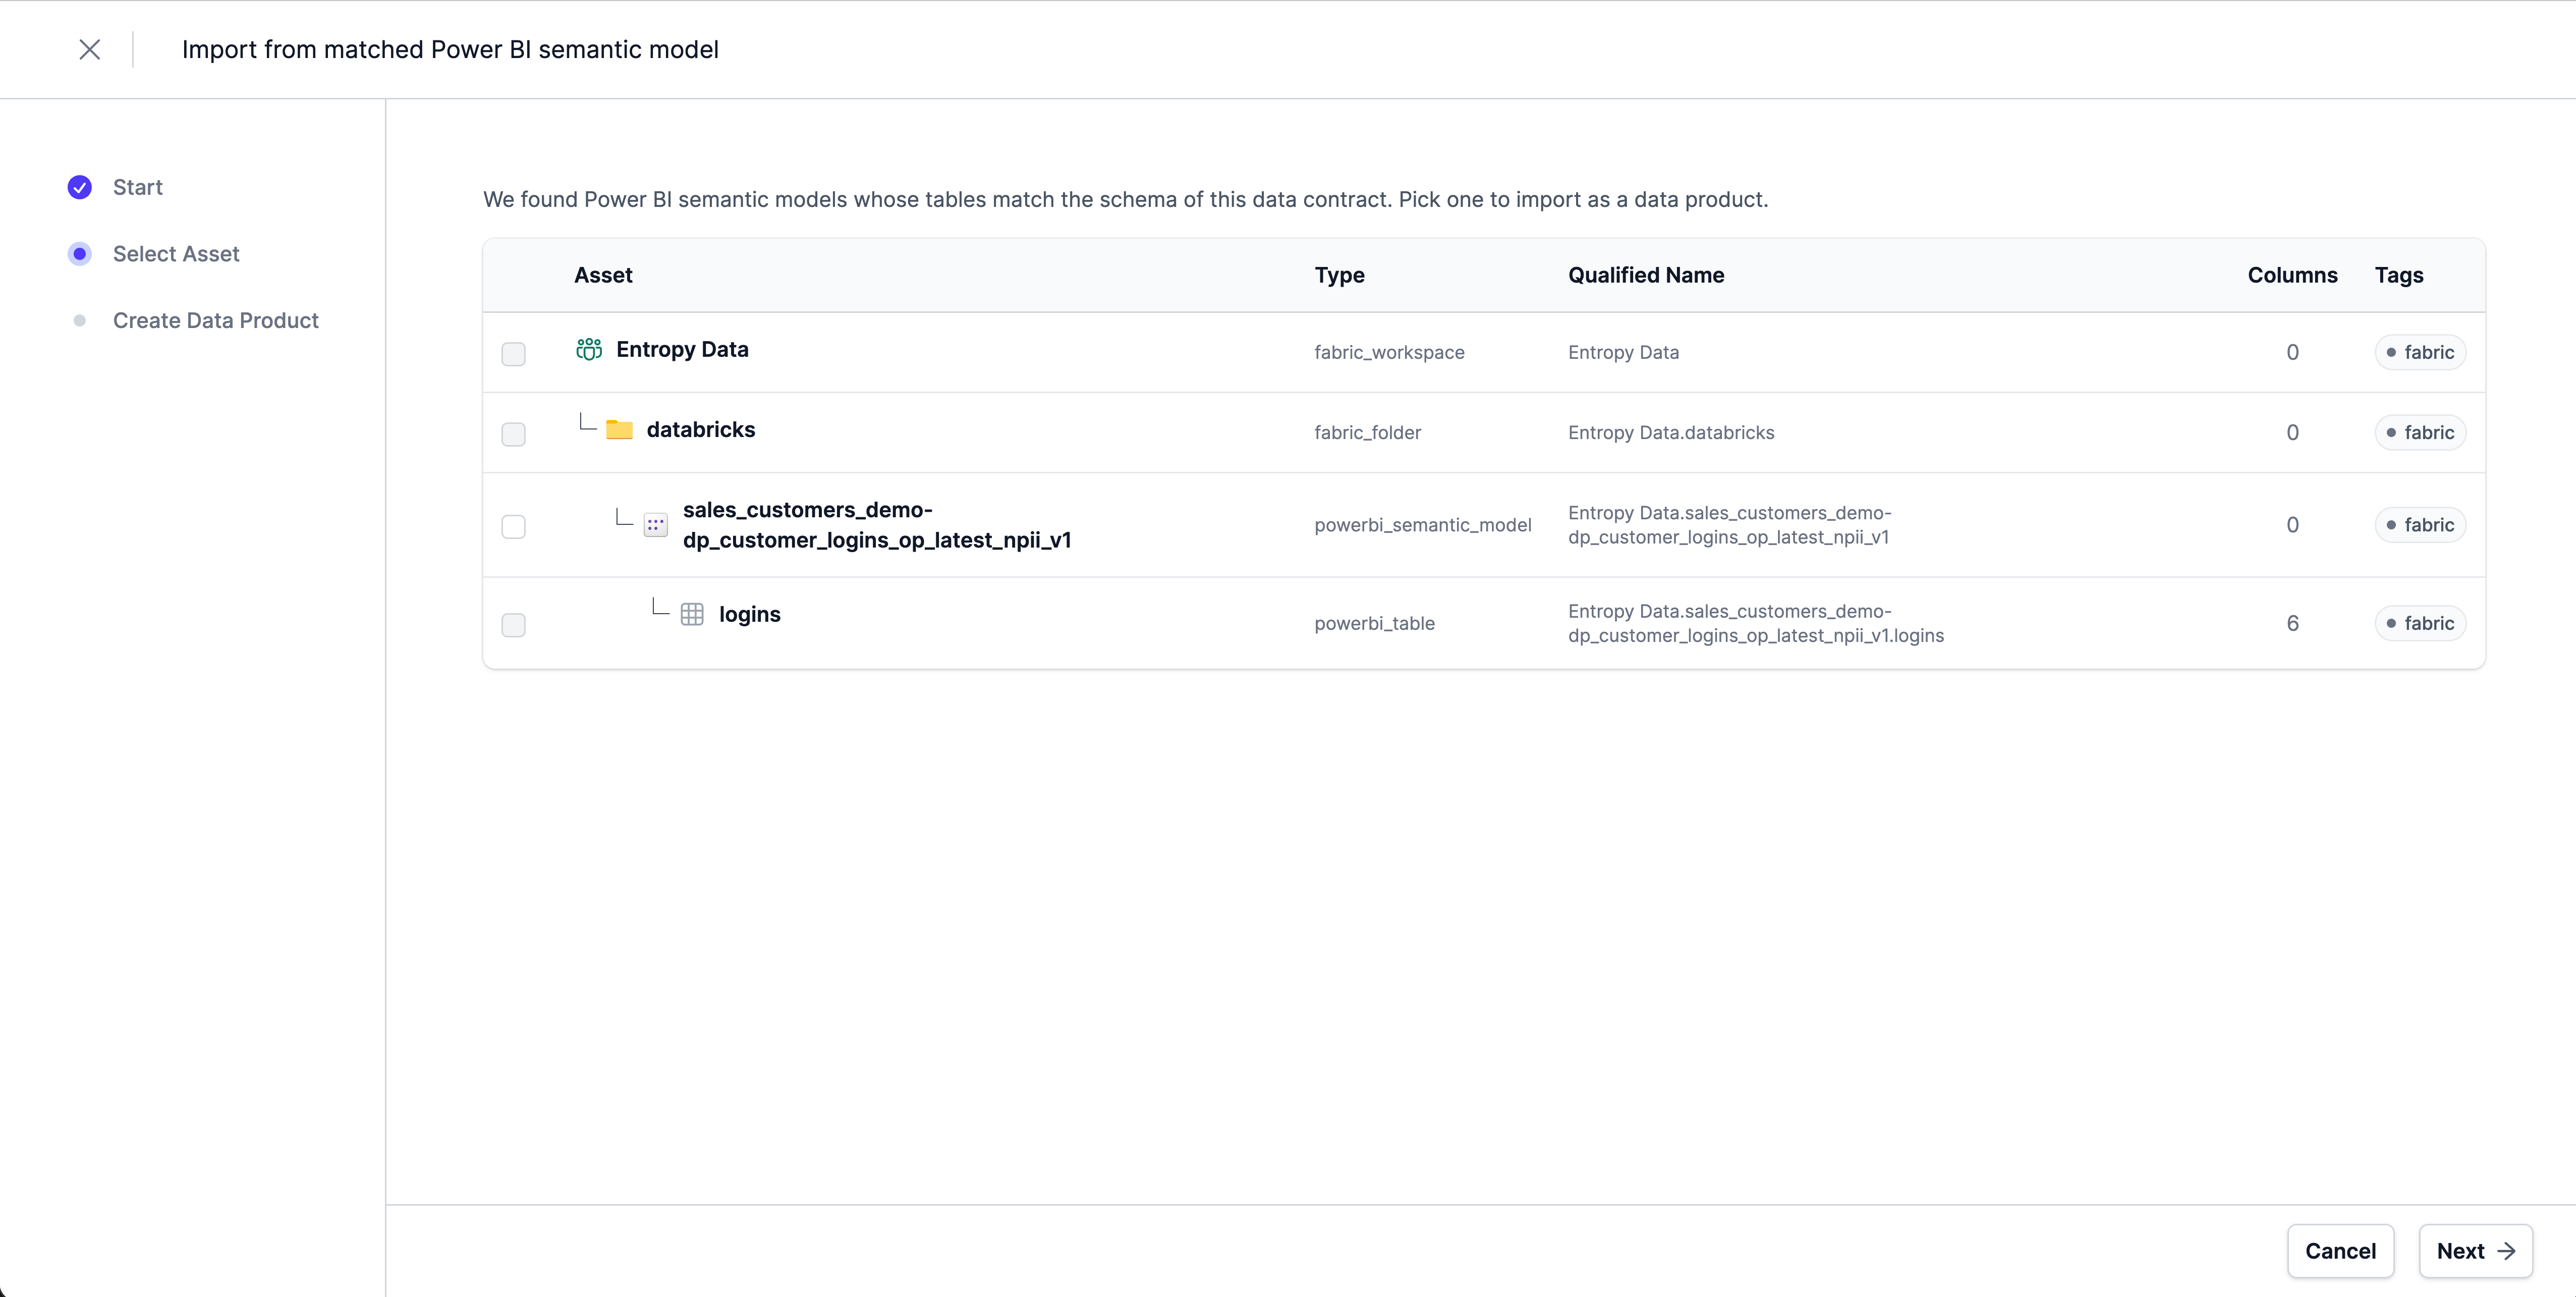Click the Asset column header
This screenshot has width=2576, height=1297.
click(603, 275)
